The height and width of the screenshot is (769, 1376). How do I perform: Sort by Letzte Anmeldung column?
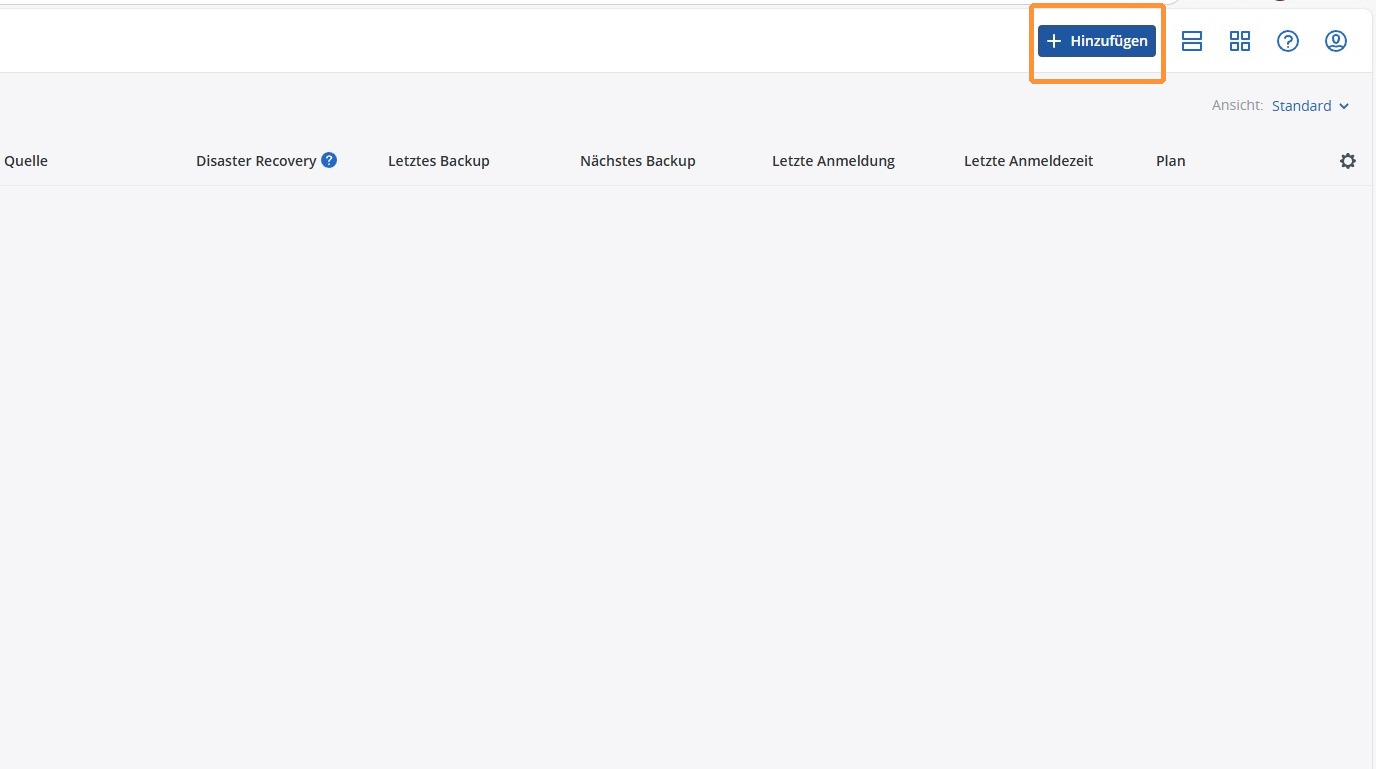coord(833,161)
